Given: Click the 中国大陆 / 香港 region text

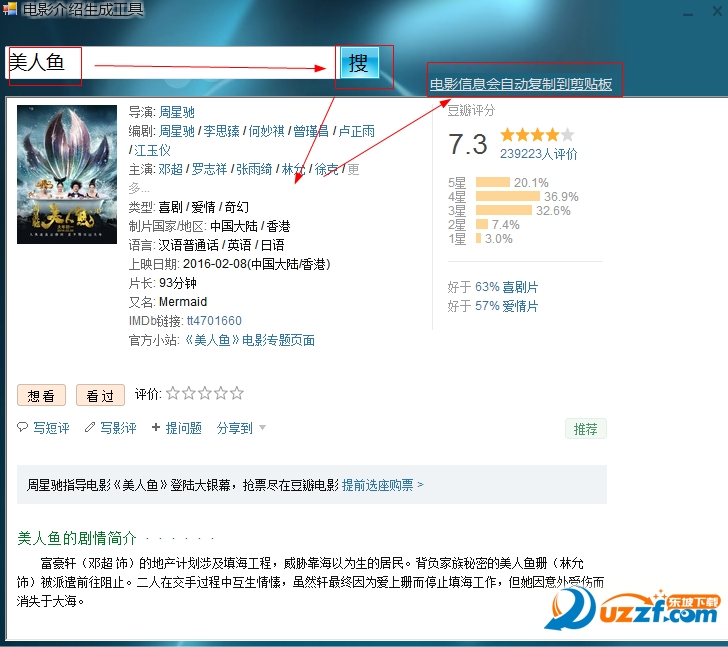Looking at the screenshot, I should pyautogui.click(x=250, y=226).
